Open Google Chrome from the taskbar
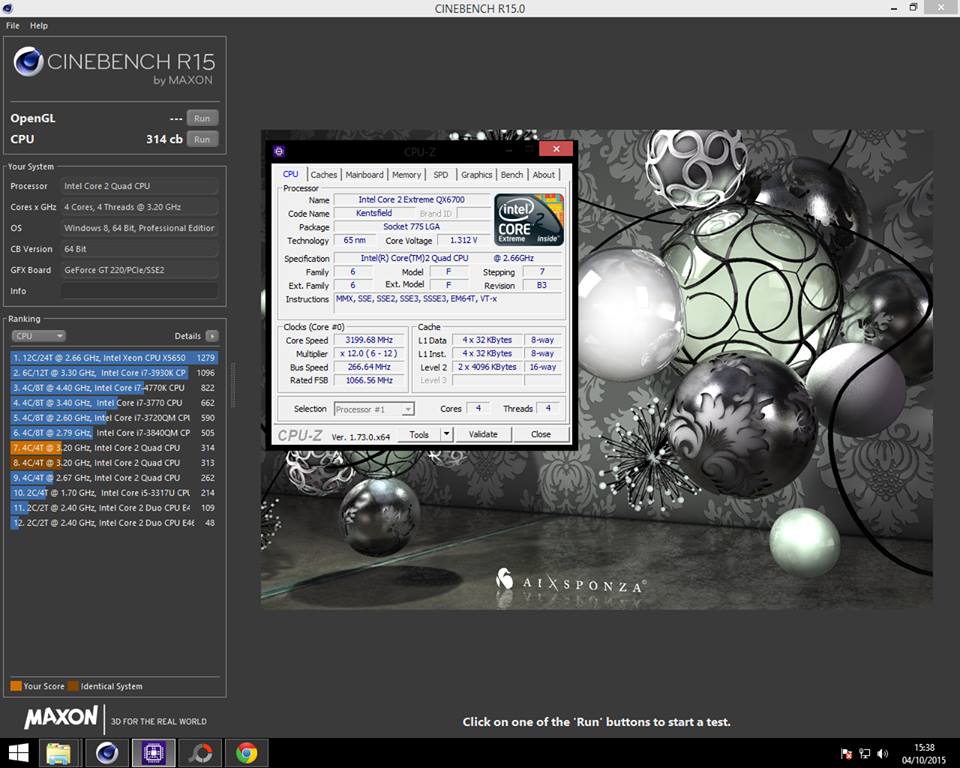The image size is (960, 768). click(x=247, y=753)
